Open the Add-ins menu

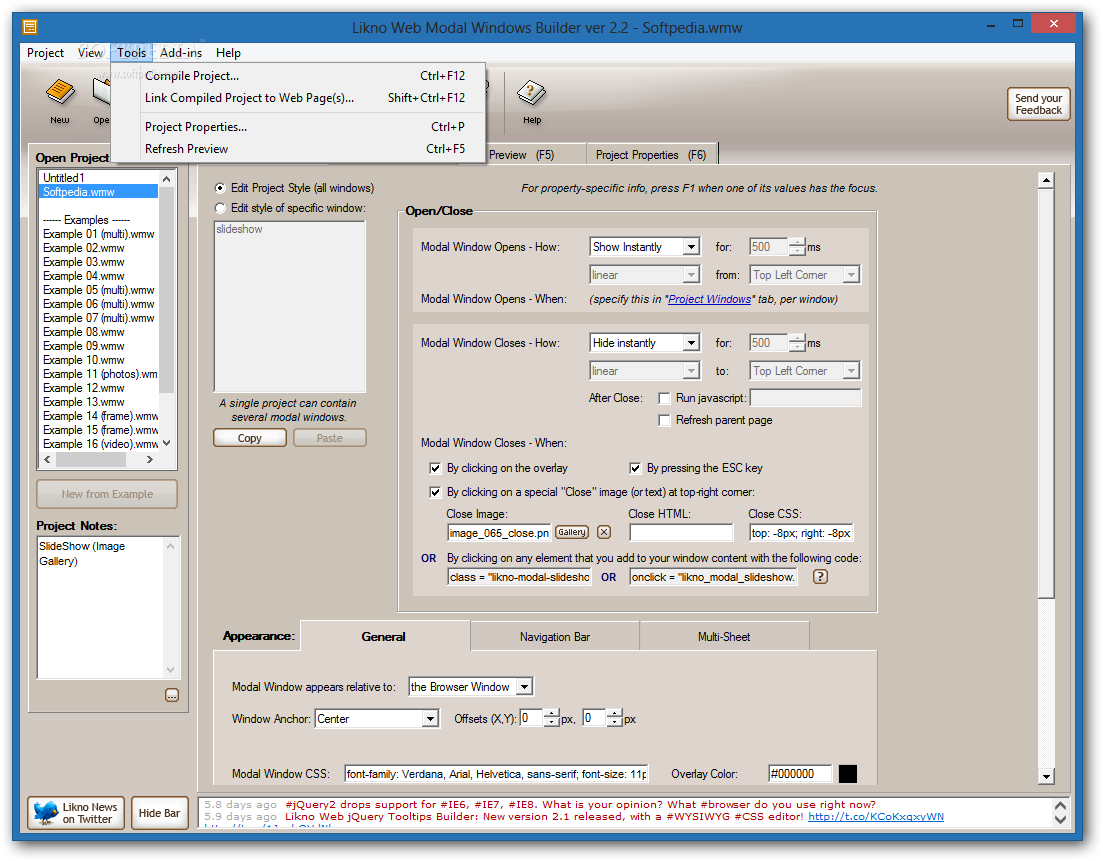point(181,53)
